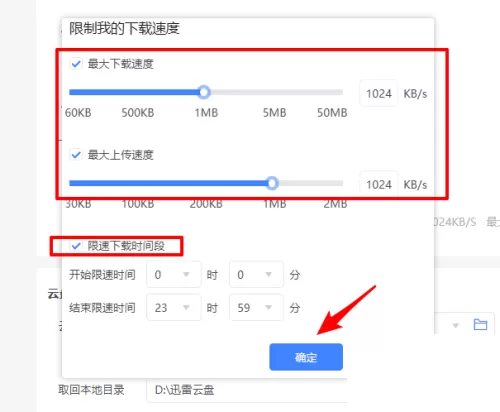Click the 取回本地目录 path field D:\迅雷云盘
The height and width of the screenshot is (412, 500).
[x=247, y=390]
